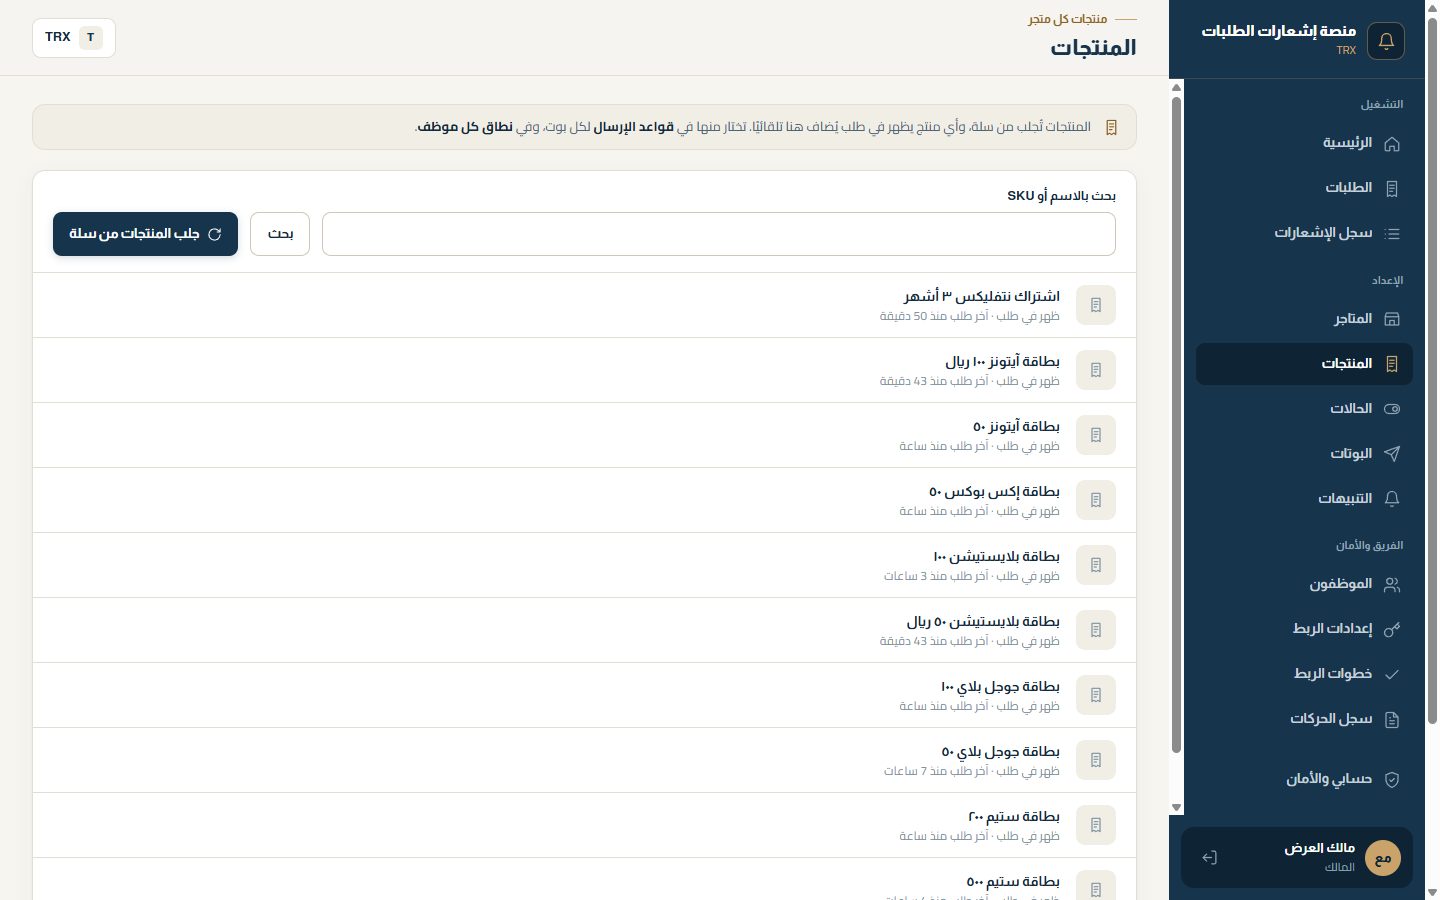
Task: Click the page scrollbar thumb at right edge
Action: [1432, 370]
